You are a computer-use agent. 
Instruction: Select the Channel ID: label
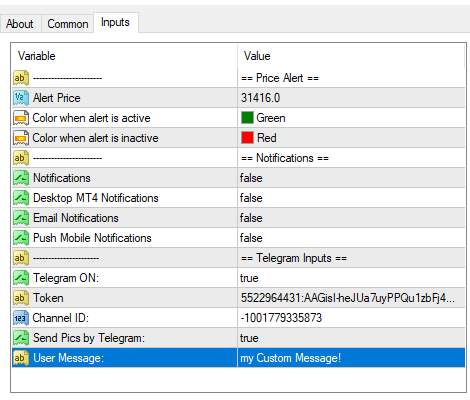[61, 318]
